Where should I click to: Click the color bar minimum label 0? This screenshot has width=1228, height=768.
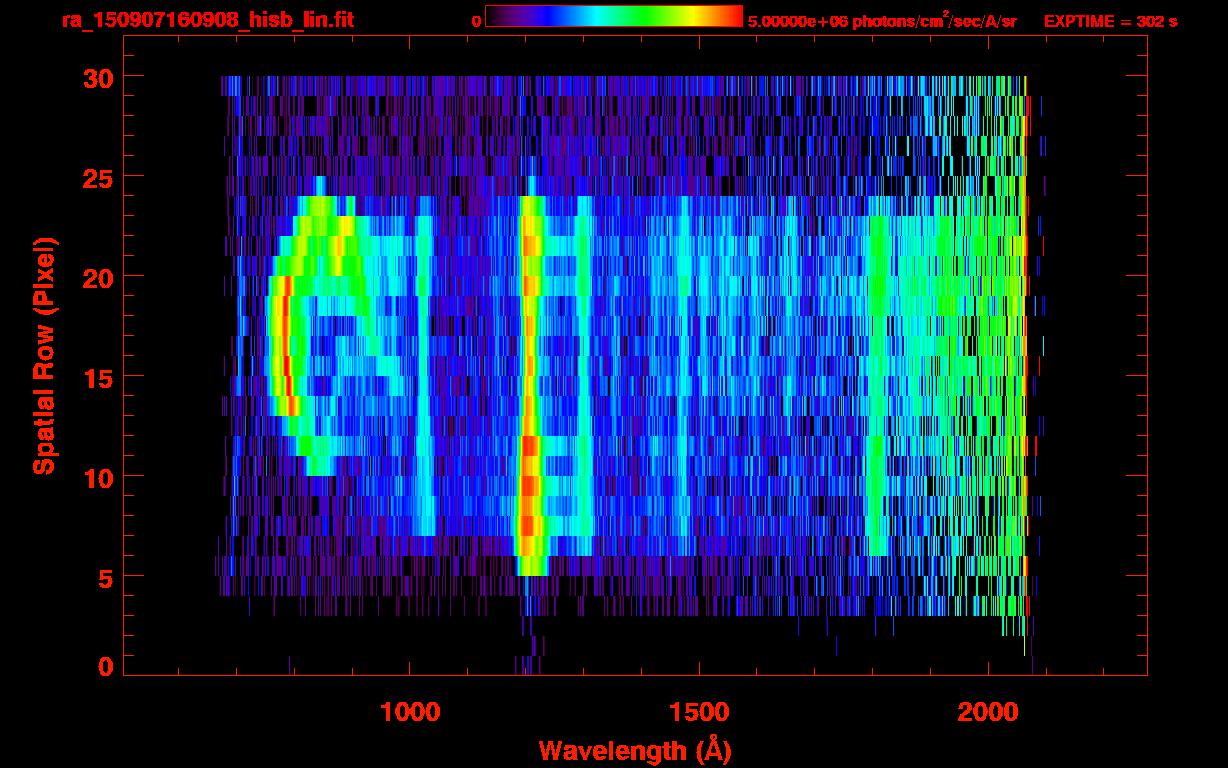coord(476,21)
